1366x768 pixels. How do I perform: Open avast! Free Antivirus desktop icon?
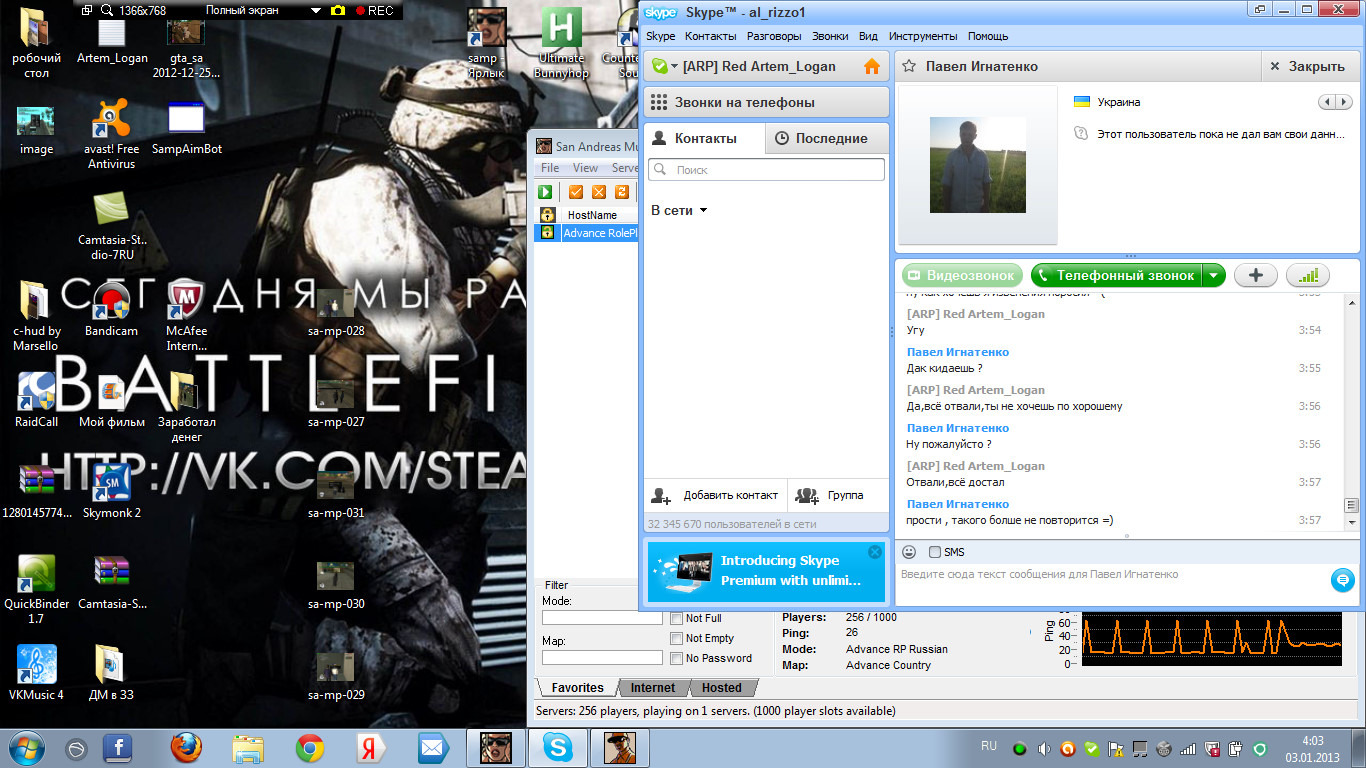tap(113, 133)
